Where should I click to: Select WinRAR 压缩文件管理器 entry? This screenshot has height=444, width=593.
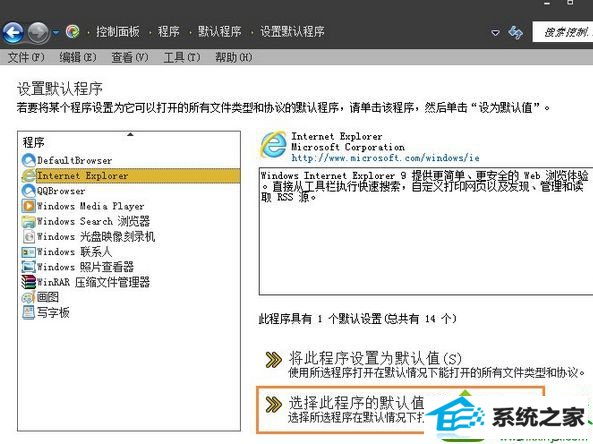93,282
